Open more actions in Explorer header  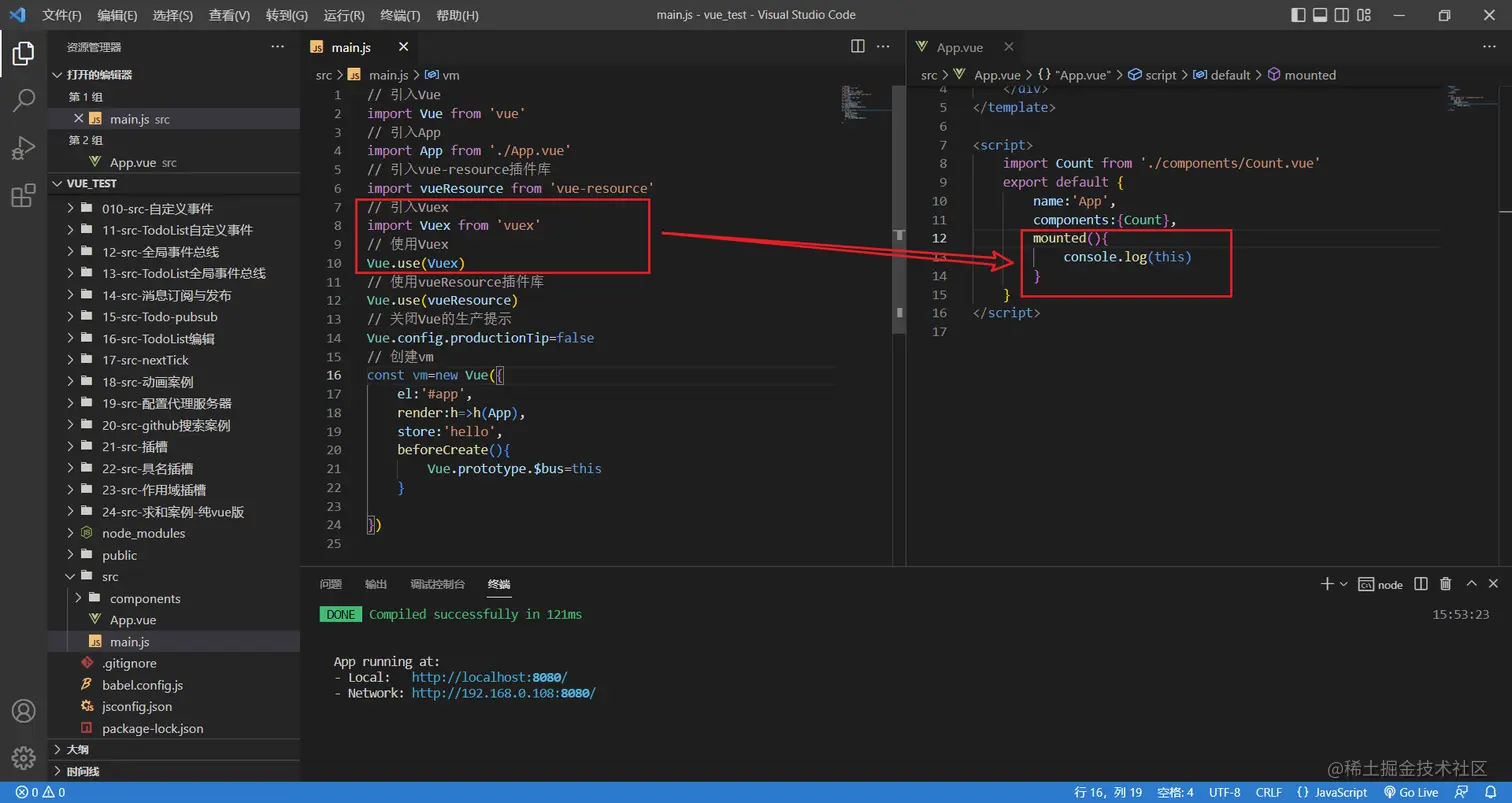pos(278,47)
